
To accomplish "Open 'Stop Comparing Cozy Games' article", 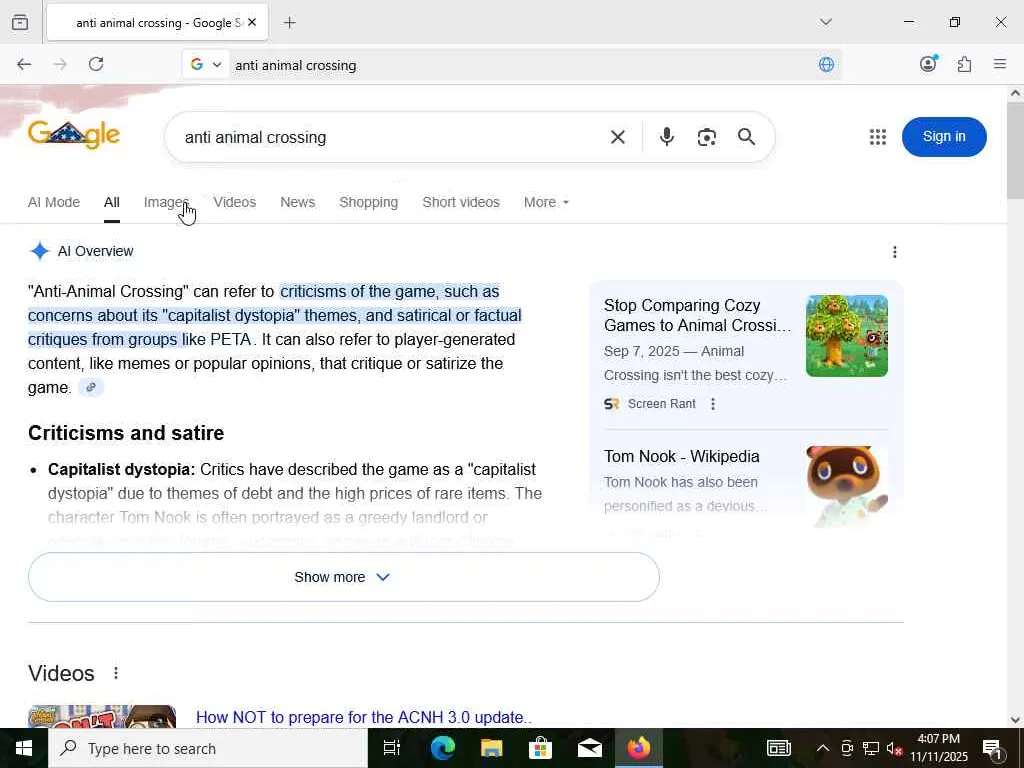I will pyautogui.click(x=697, y=315).
